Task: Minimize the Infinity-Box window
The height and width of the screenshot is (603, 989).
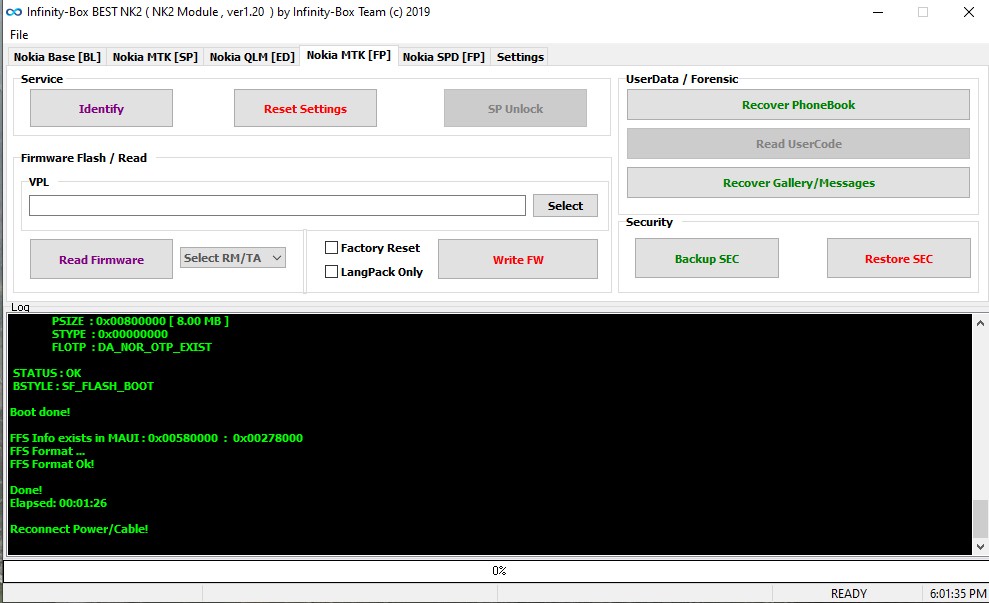Action: (877, 12)
